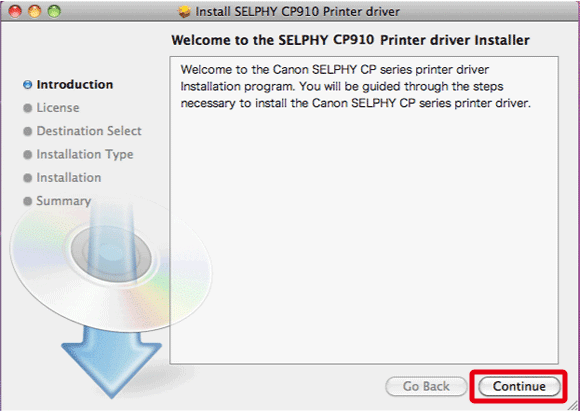Select the Summary step

(x=64, y=201)
